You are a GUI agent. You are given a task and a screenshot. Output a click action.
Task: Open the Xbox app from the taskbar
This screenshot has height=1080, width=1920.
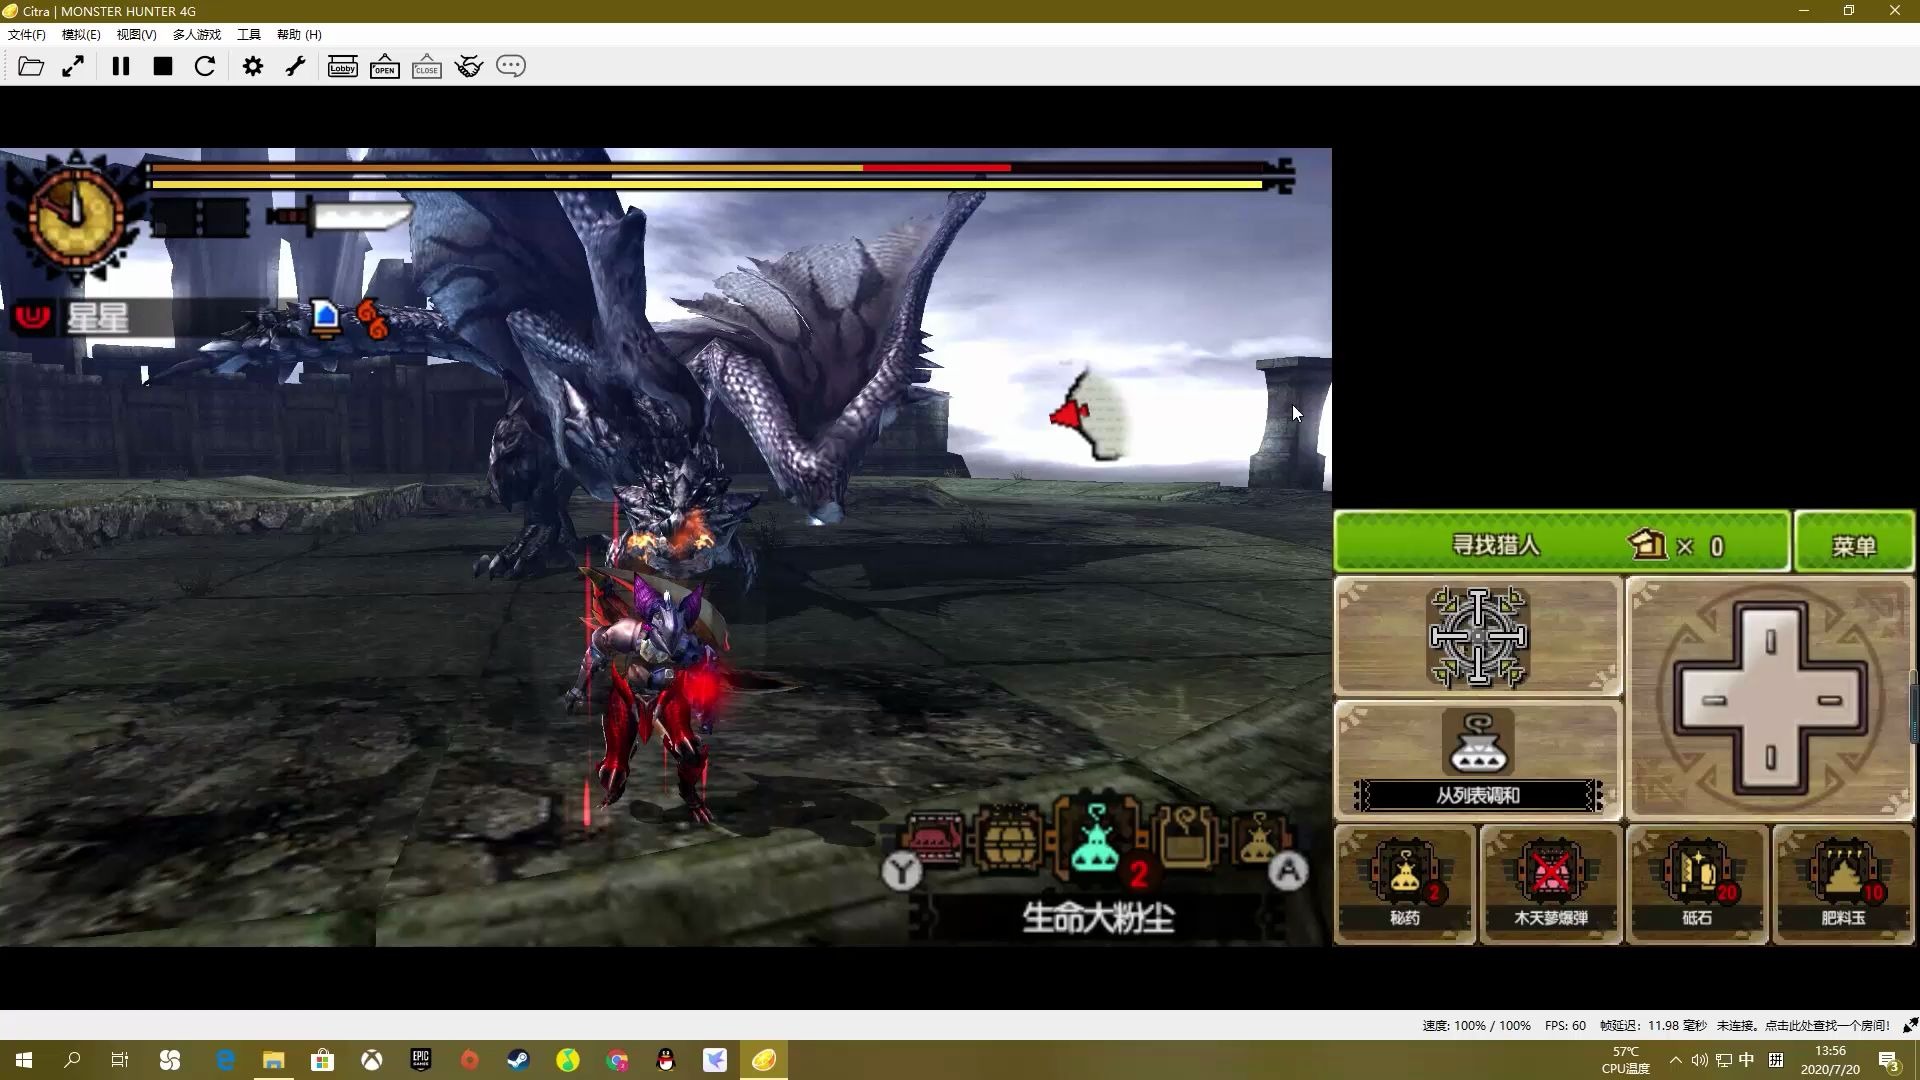pos(371,1060)
